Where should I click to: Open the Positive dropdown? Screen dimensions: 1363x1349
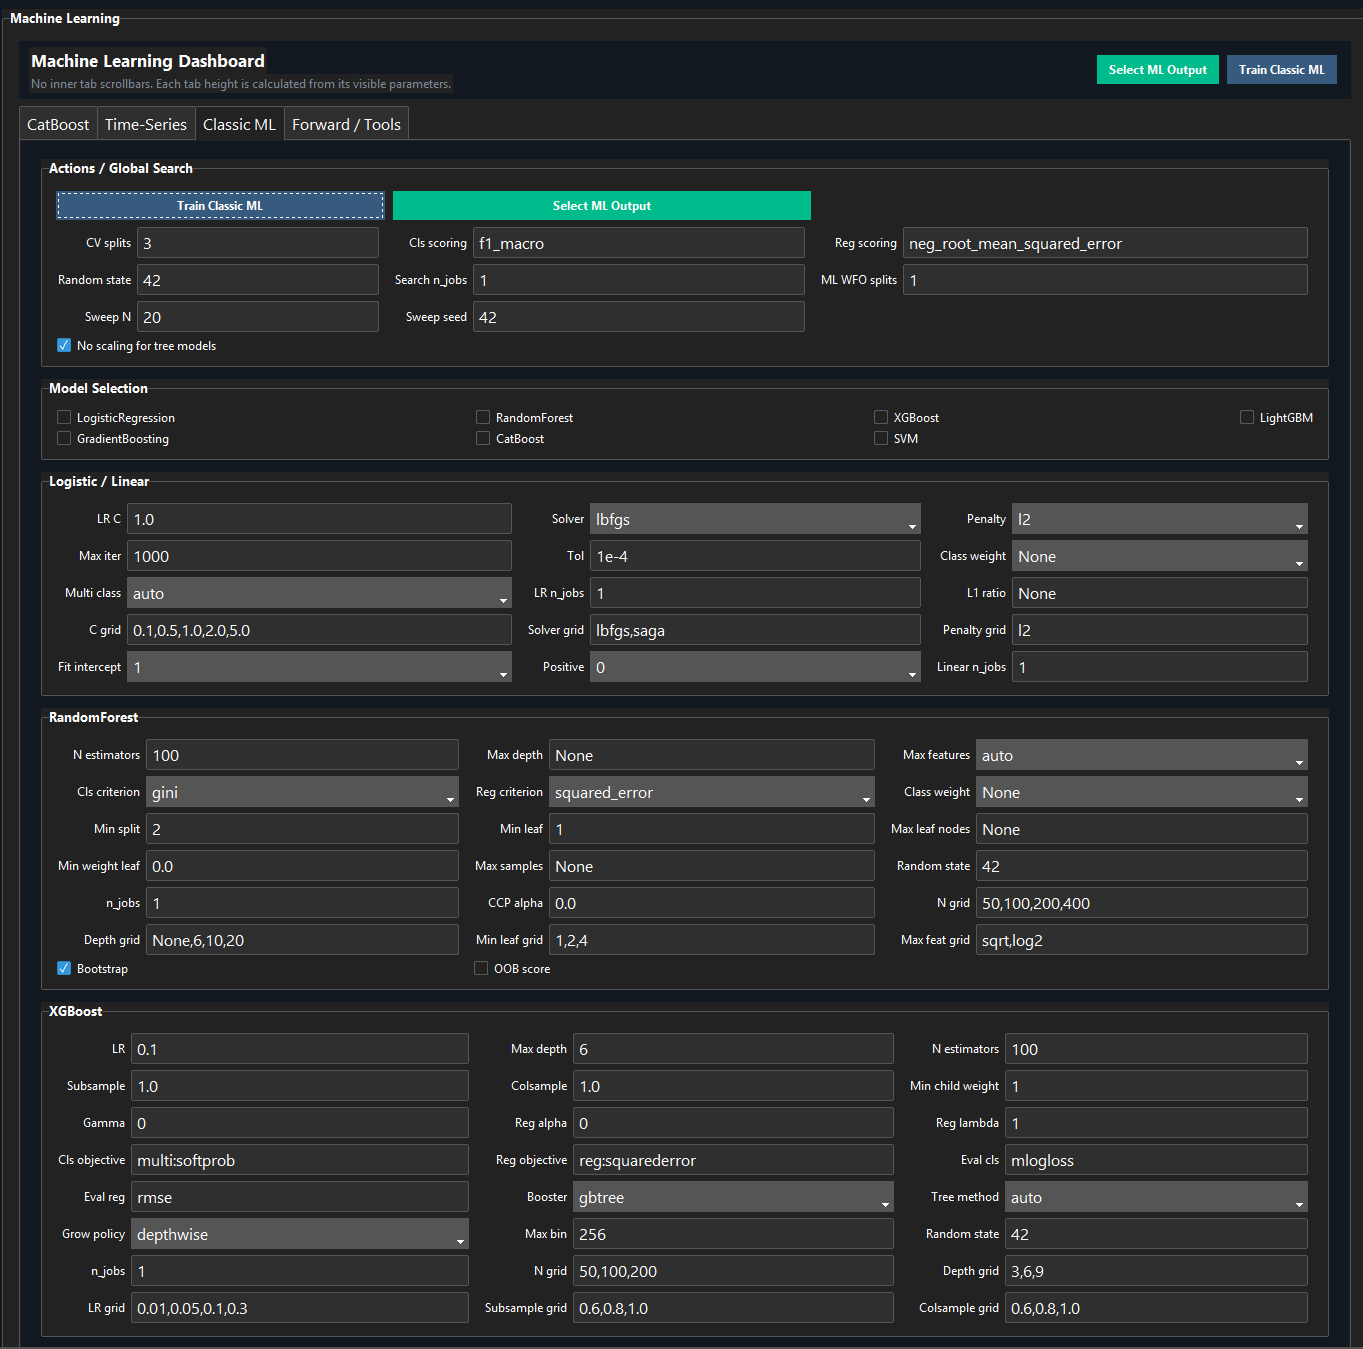tap(755, 667)
